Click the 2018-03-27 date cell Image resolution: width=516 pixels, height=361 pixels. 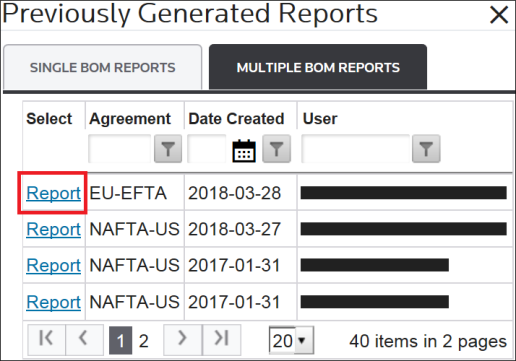pyautogui.click(x=240, y=229)
